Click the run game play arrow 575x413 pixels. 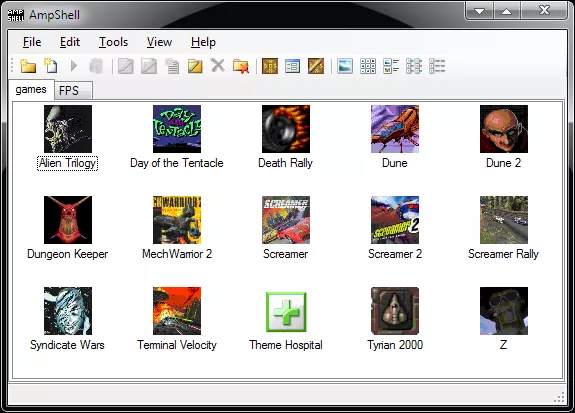[74, 66]
